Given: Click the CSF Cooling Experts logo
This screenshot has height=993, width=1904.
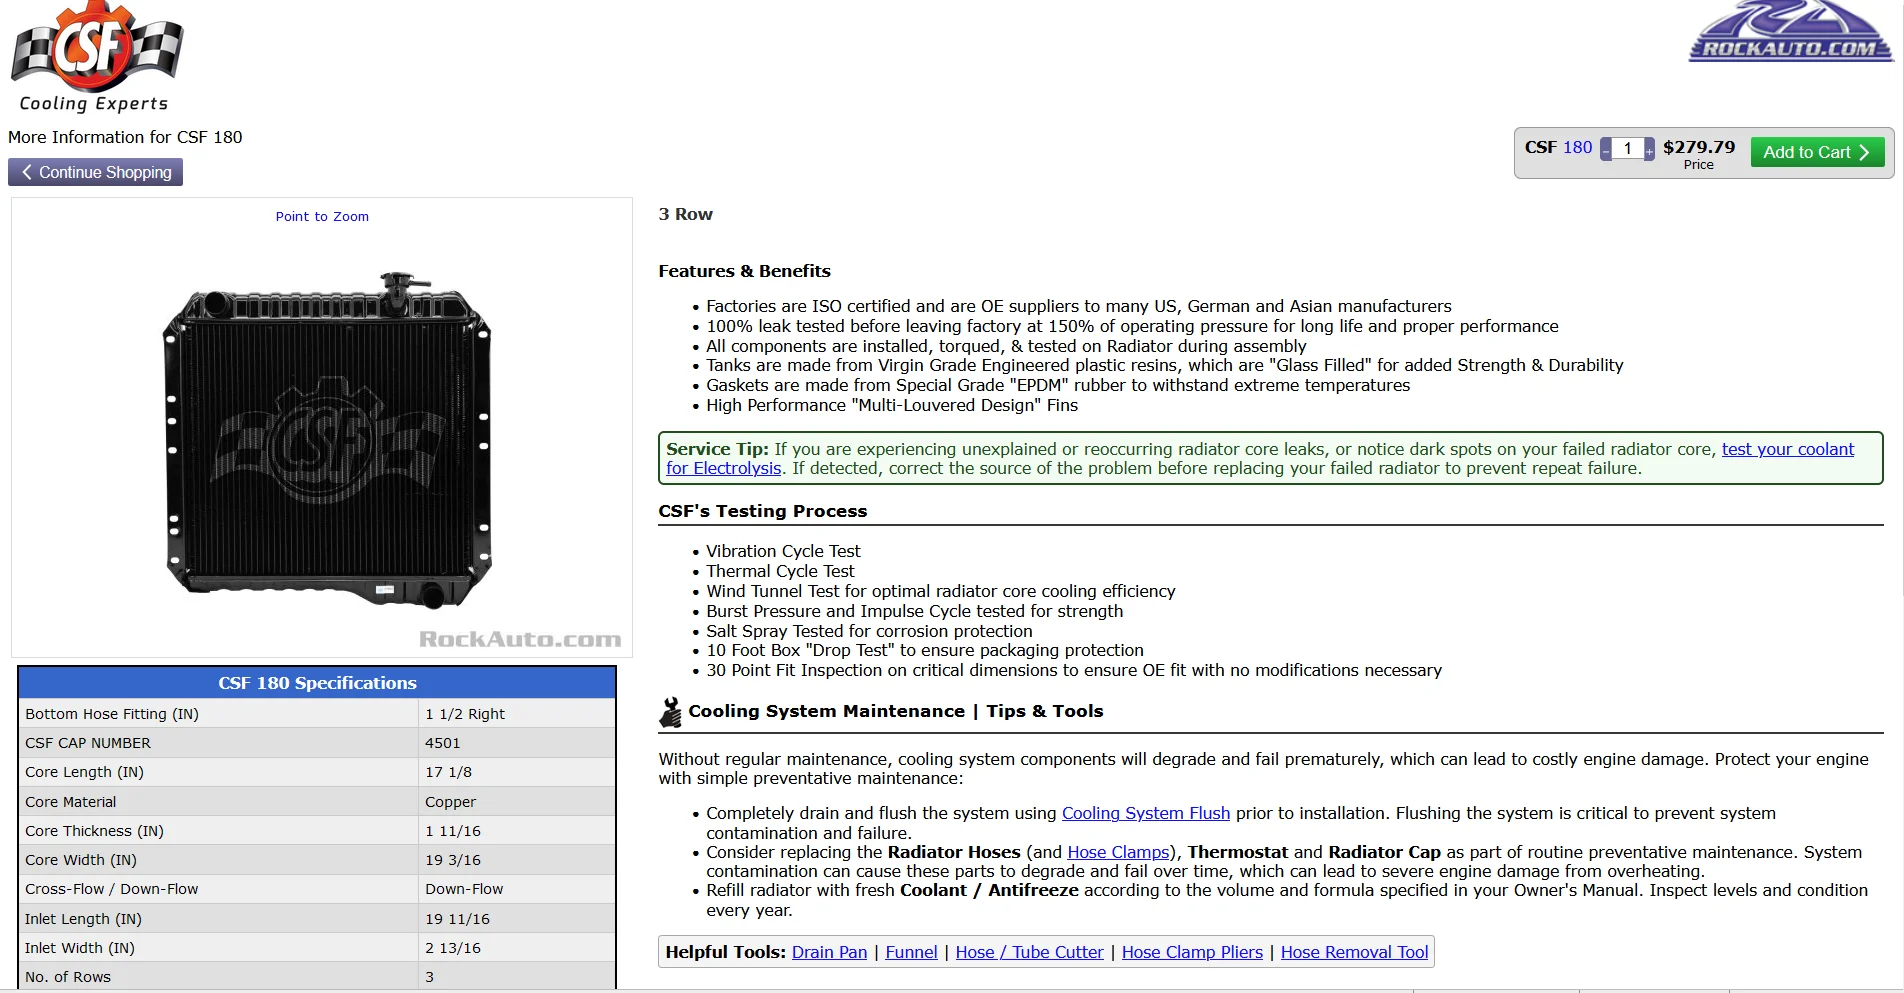Looking at the screenshot, I should click(x=96, y=56).
